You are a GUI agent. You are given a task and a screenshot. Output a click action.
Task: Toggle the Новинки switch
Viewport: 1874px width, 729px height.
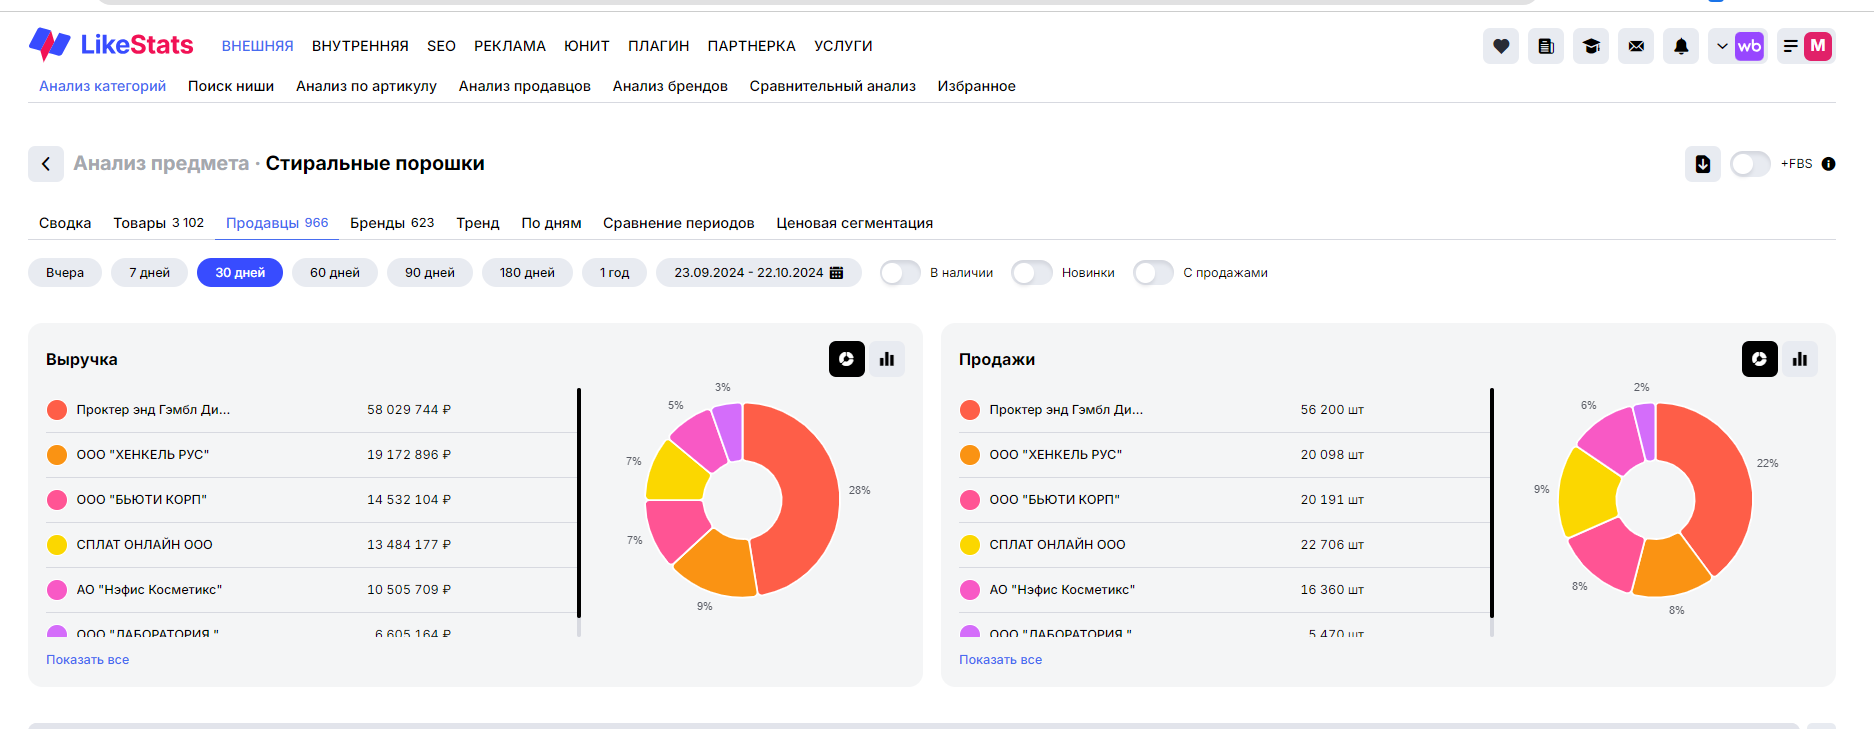pos(1032,272)
